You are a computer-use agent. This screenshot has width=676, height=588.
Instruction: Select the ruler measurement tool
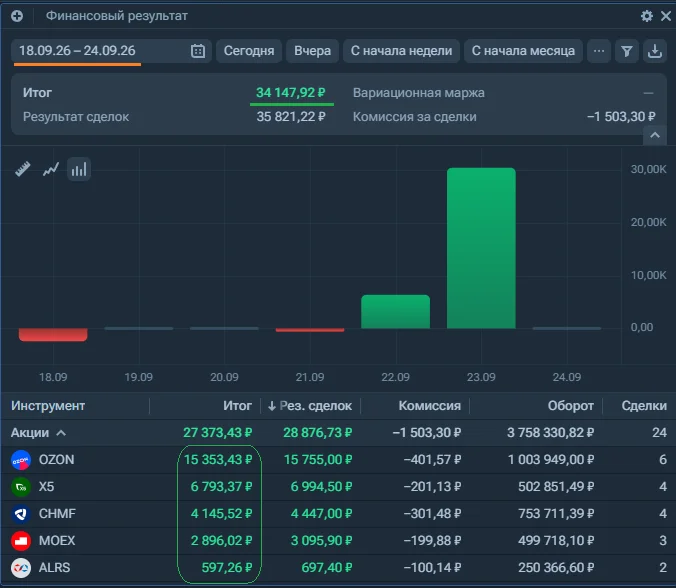coord(22,169)
